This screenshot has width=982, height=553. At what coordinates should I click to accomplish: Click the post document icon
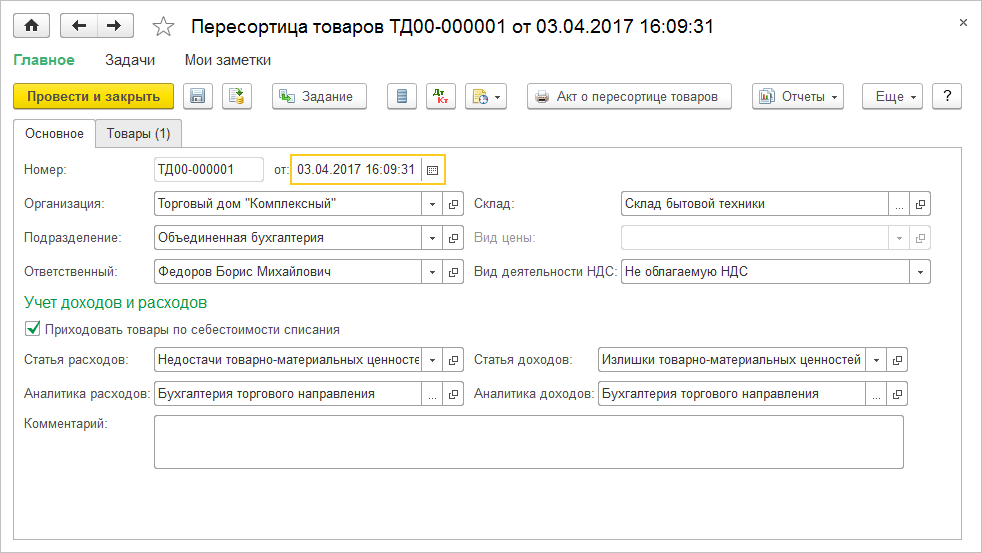tap(237, 96)
